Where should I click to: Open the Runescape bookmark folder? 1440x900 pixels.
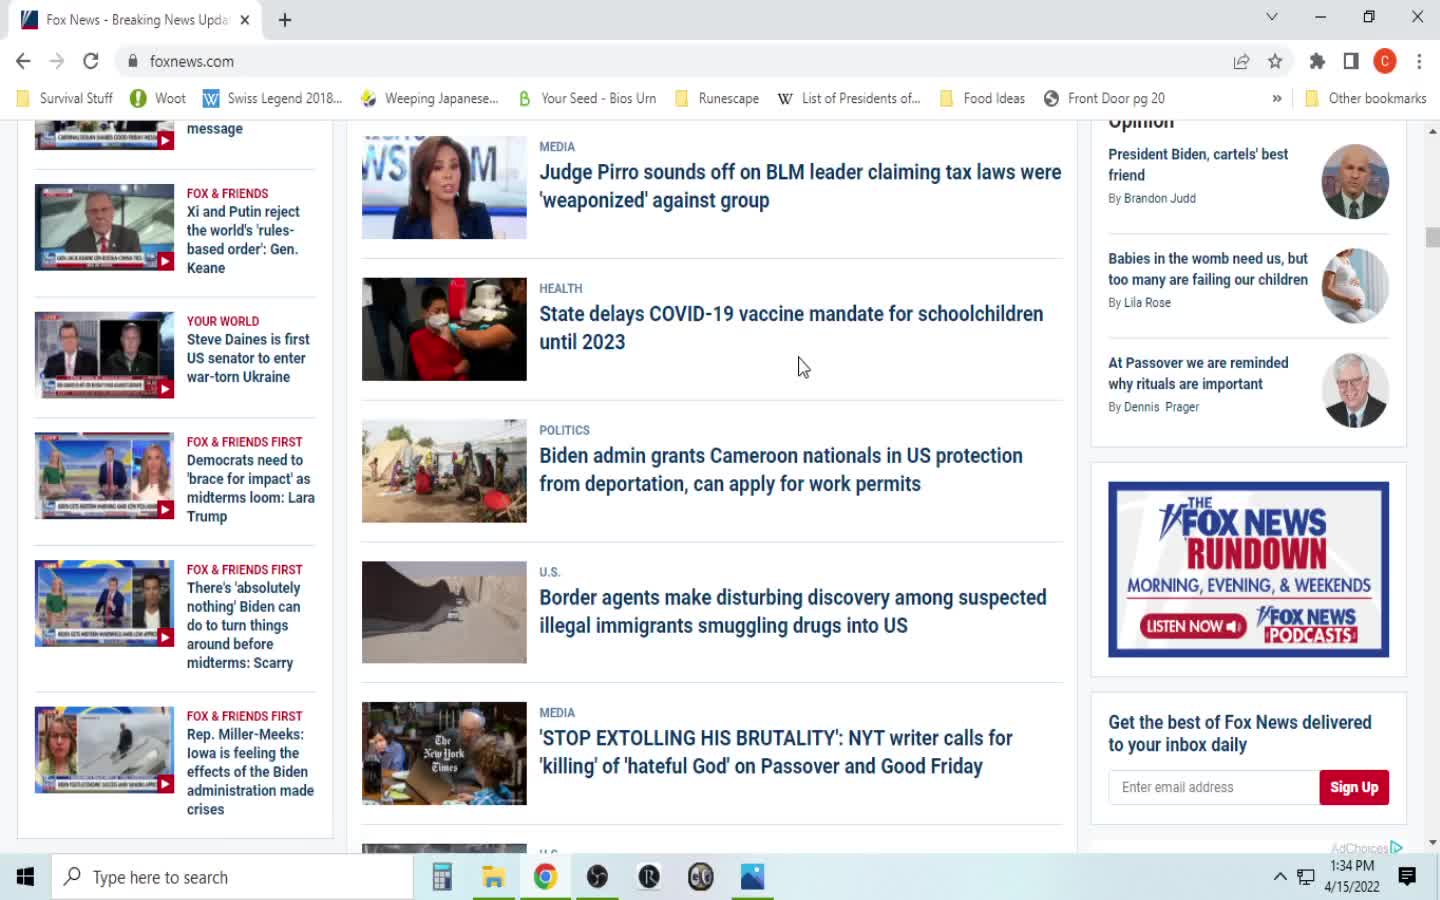[x=717, y=98]
